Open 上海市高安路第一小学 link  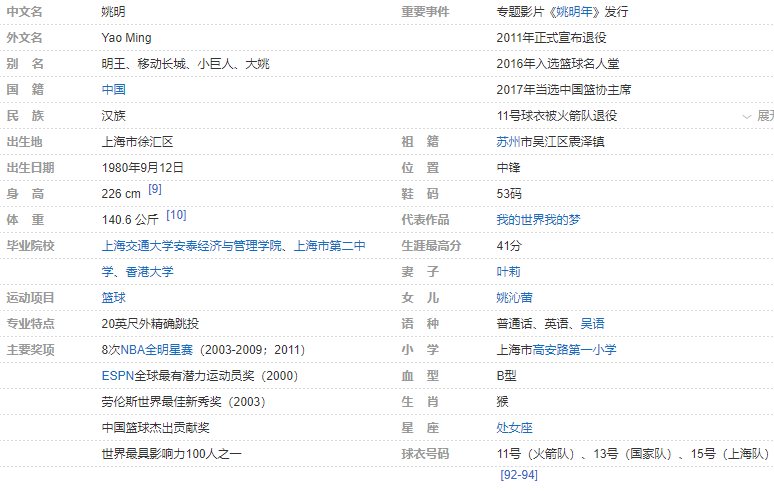(x=556, y=350)
